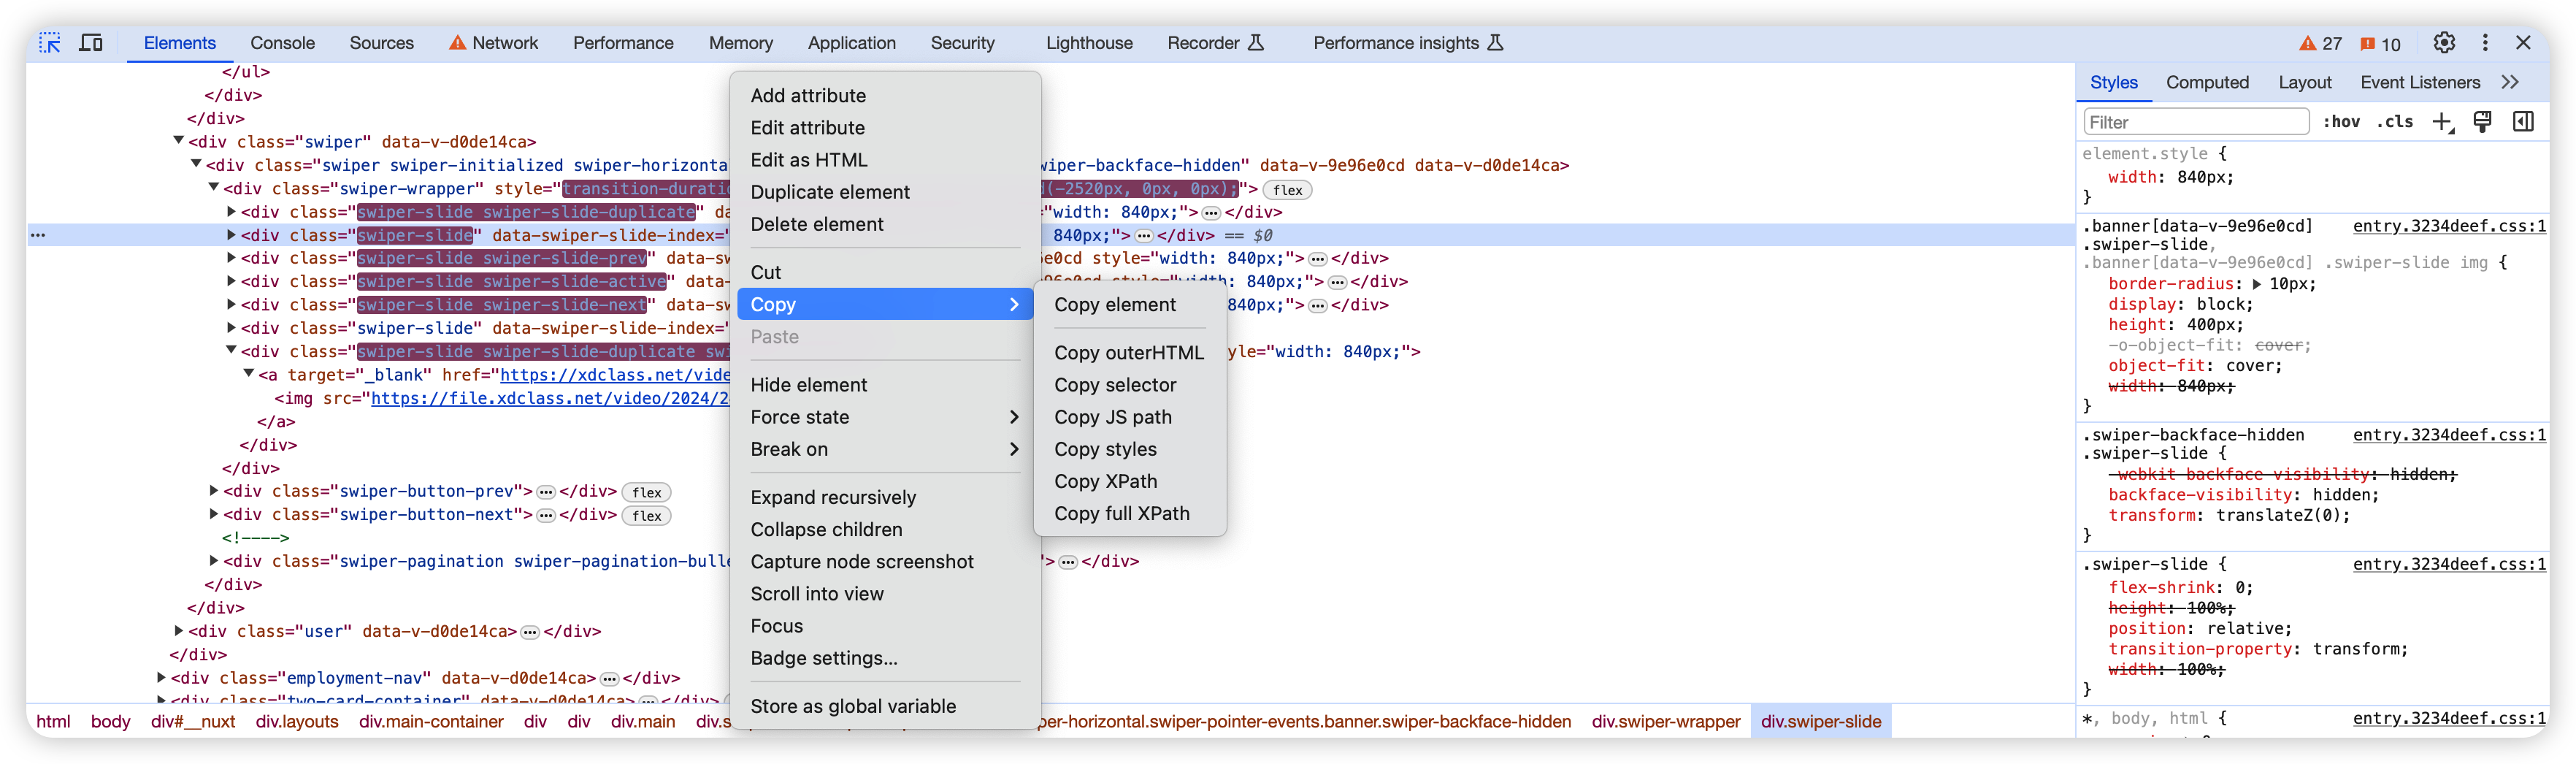
Task: Toggle computed styles sidebar icon
Action: click(x=2523, y=122)
